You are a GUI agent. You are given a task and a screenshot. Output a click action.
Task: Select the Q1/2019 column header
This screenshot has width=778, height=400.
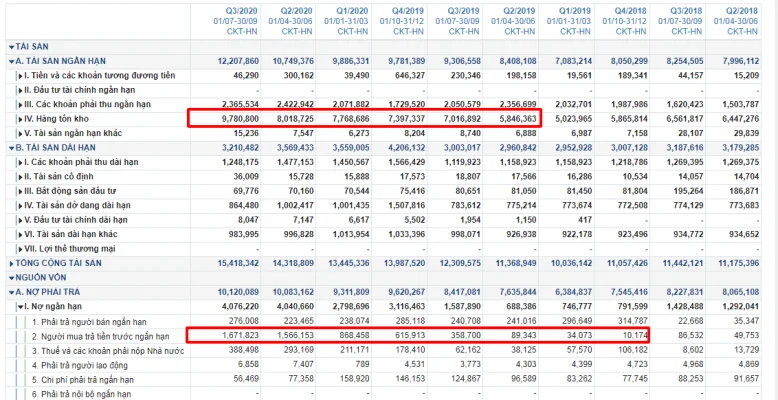(577, 10)
